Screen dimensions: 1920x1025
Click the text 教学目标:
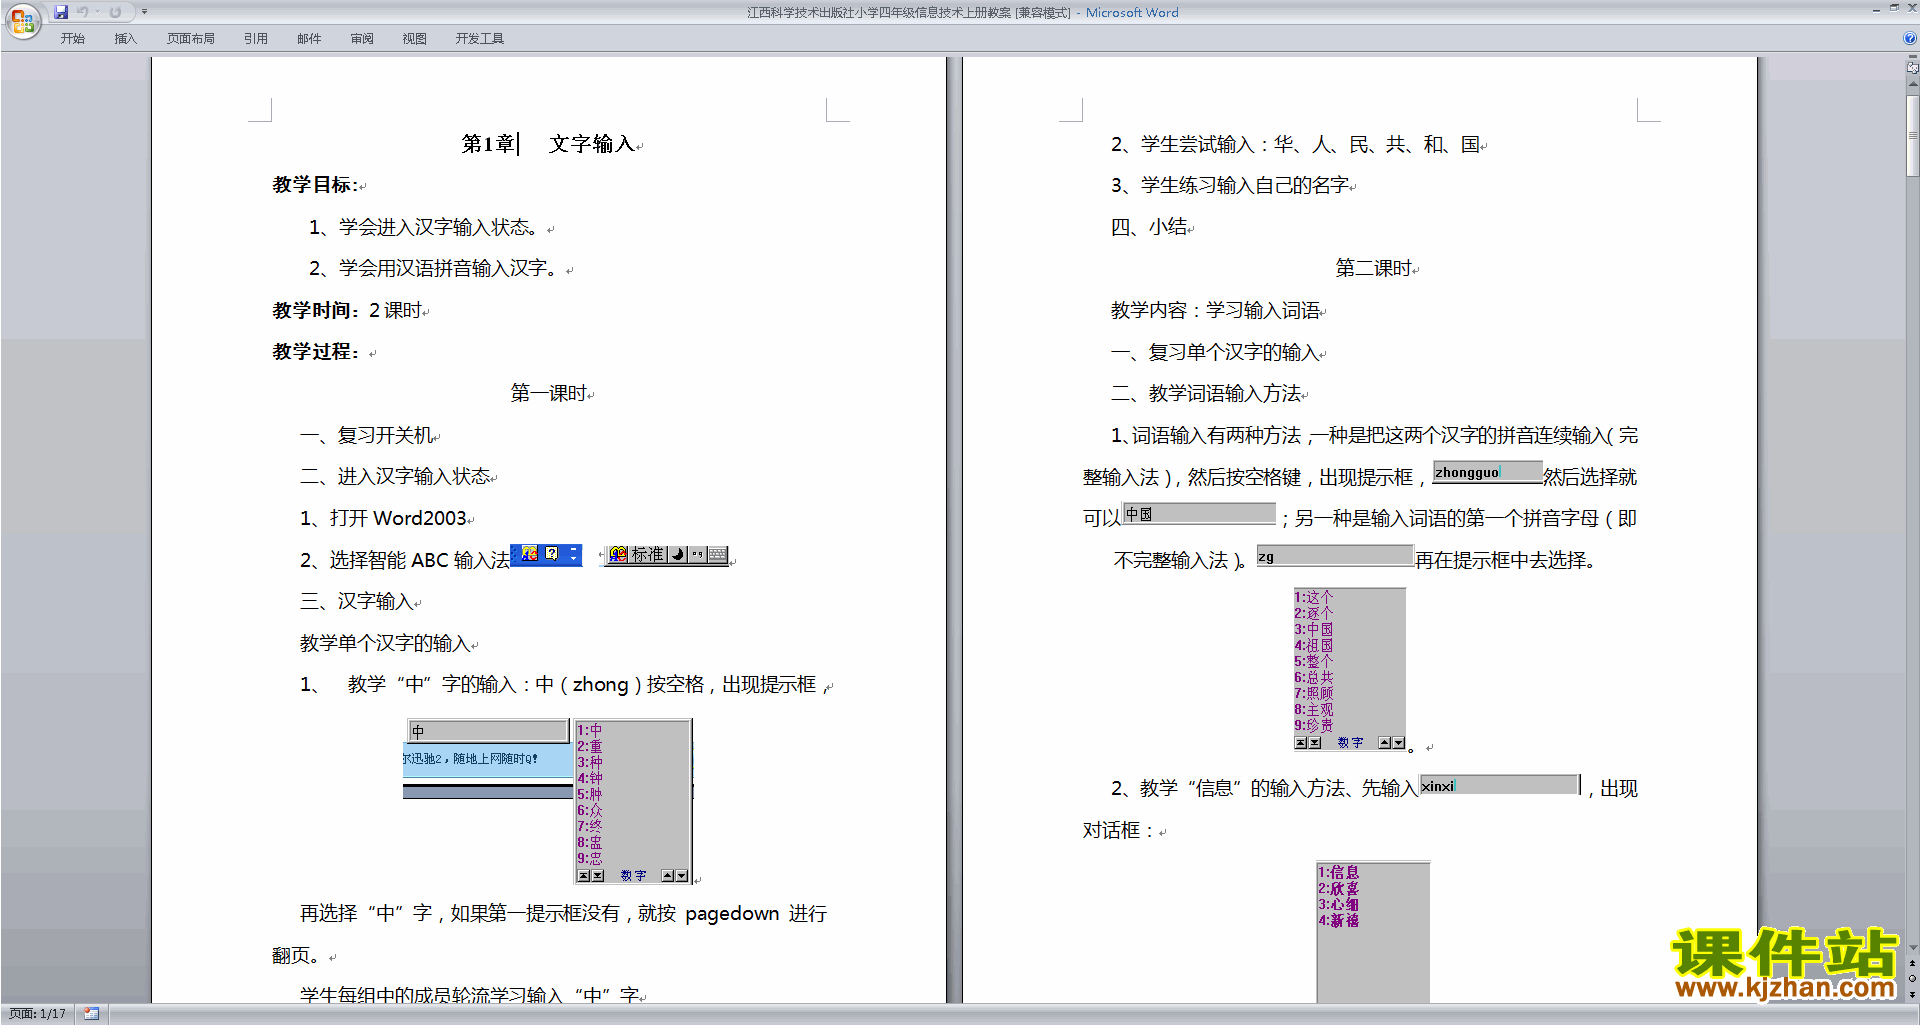pos(315,185)
